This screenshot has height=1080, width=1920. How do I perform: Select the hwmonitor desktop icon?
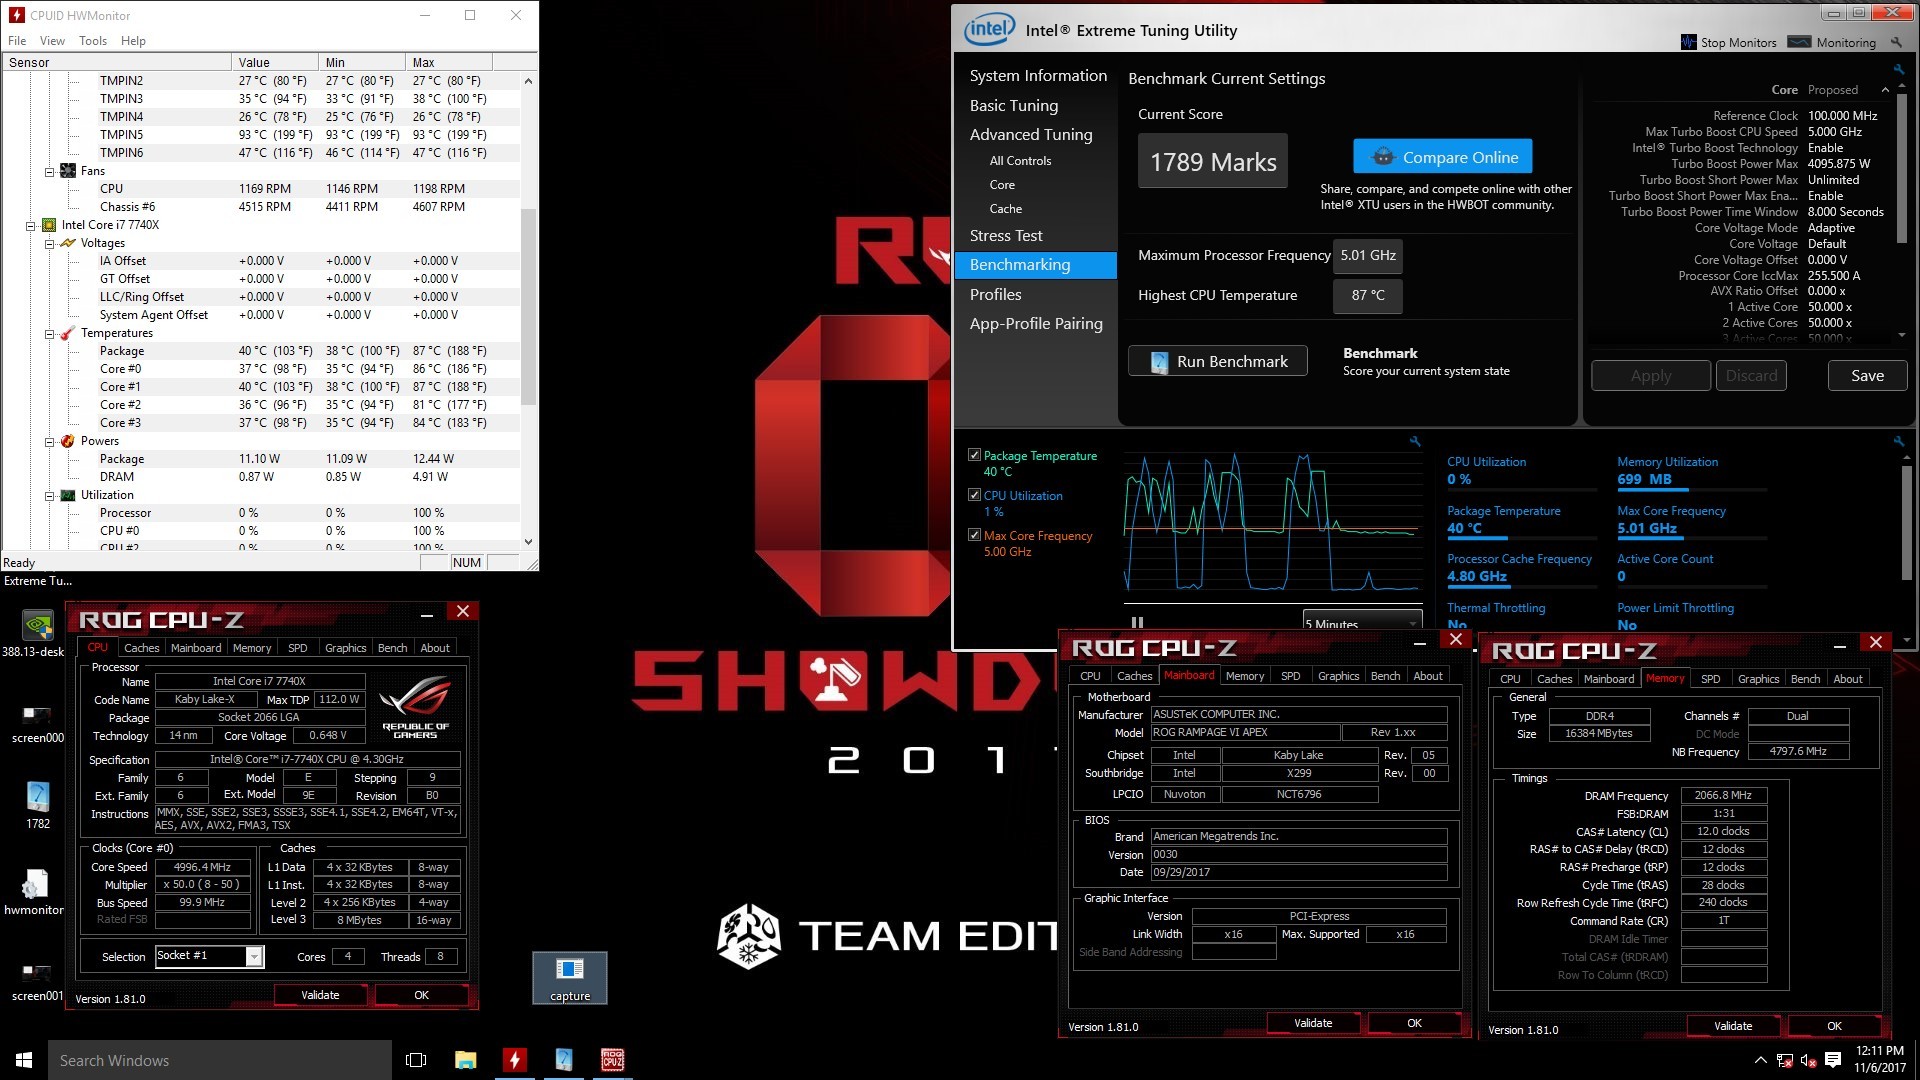click(34, 893)
